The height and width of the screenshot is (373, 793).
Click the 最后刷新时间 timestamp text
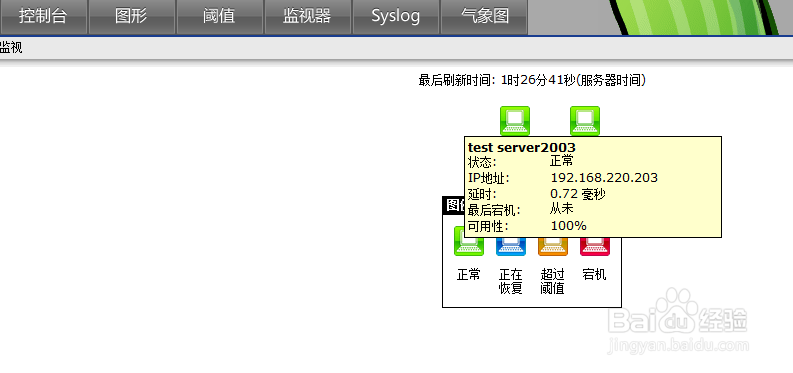coord(532,80)
